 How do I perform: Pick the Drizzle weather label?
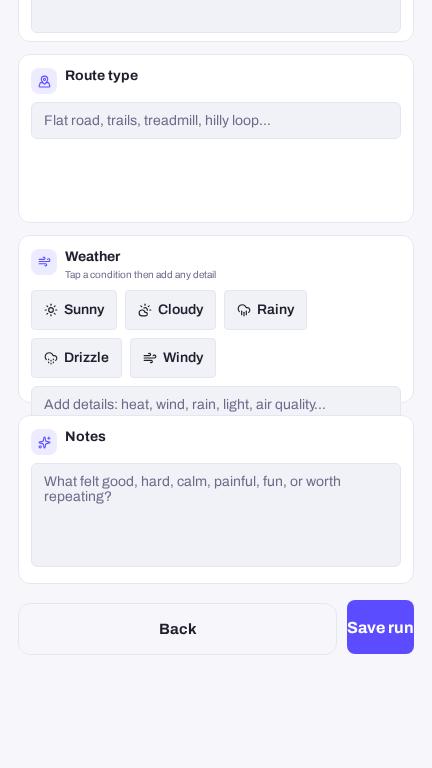(86, 358)
